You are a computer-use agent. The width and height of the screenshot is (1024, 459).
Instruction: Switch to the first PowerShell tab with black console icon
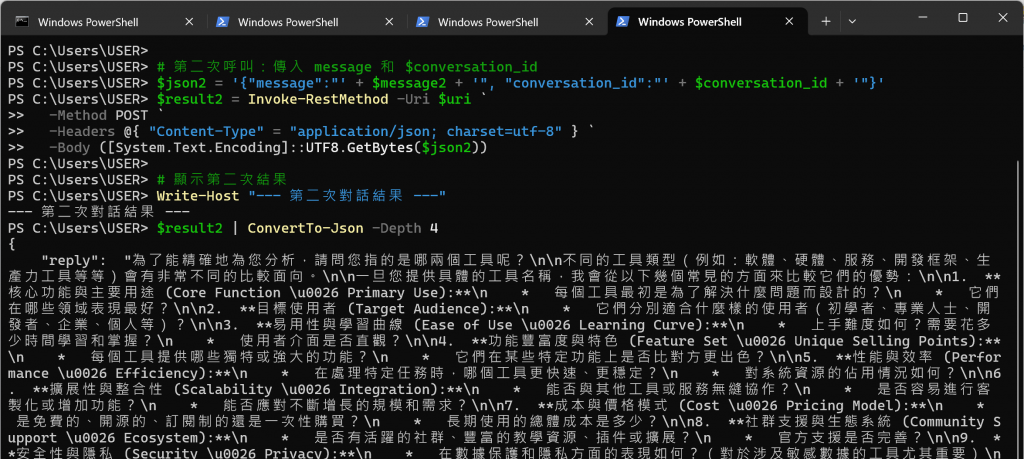tap(104, 22)
